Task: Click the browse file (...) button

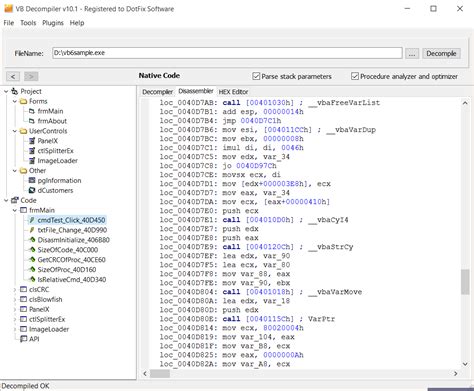Action: [x=412, y=53]
